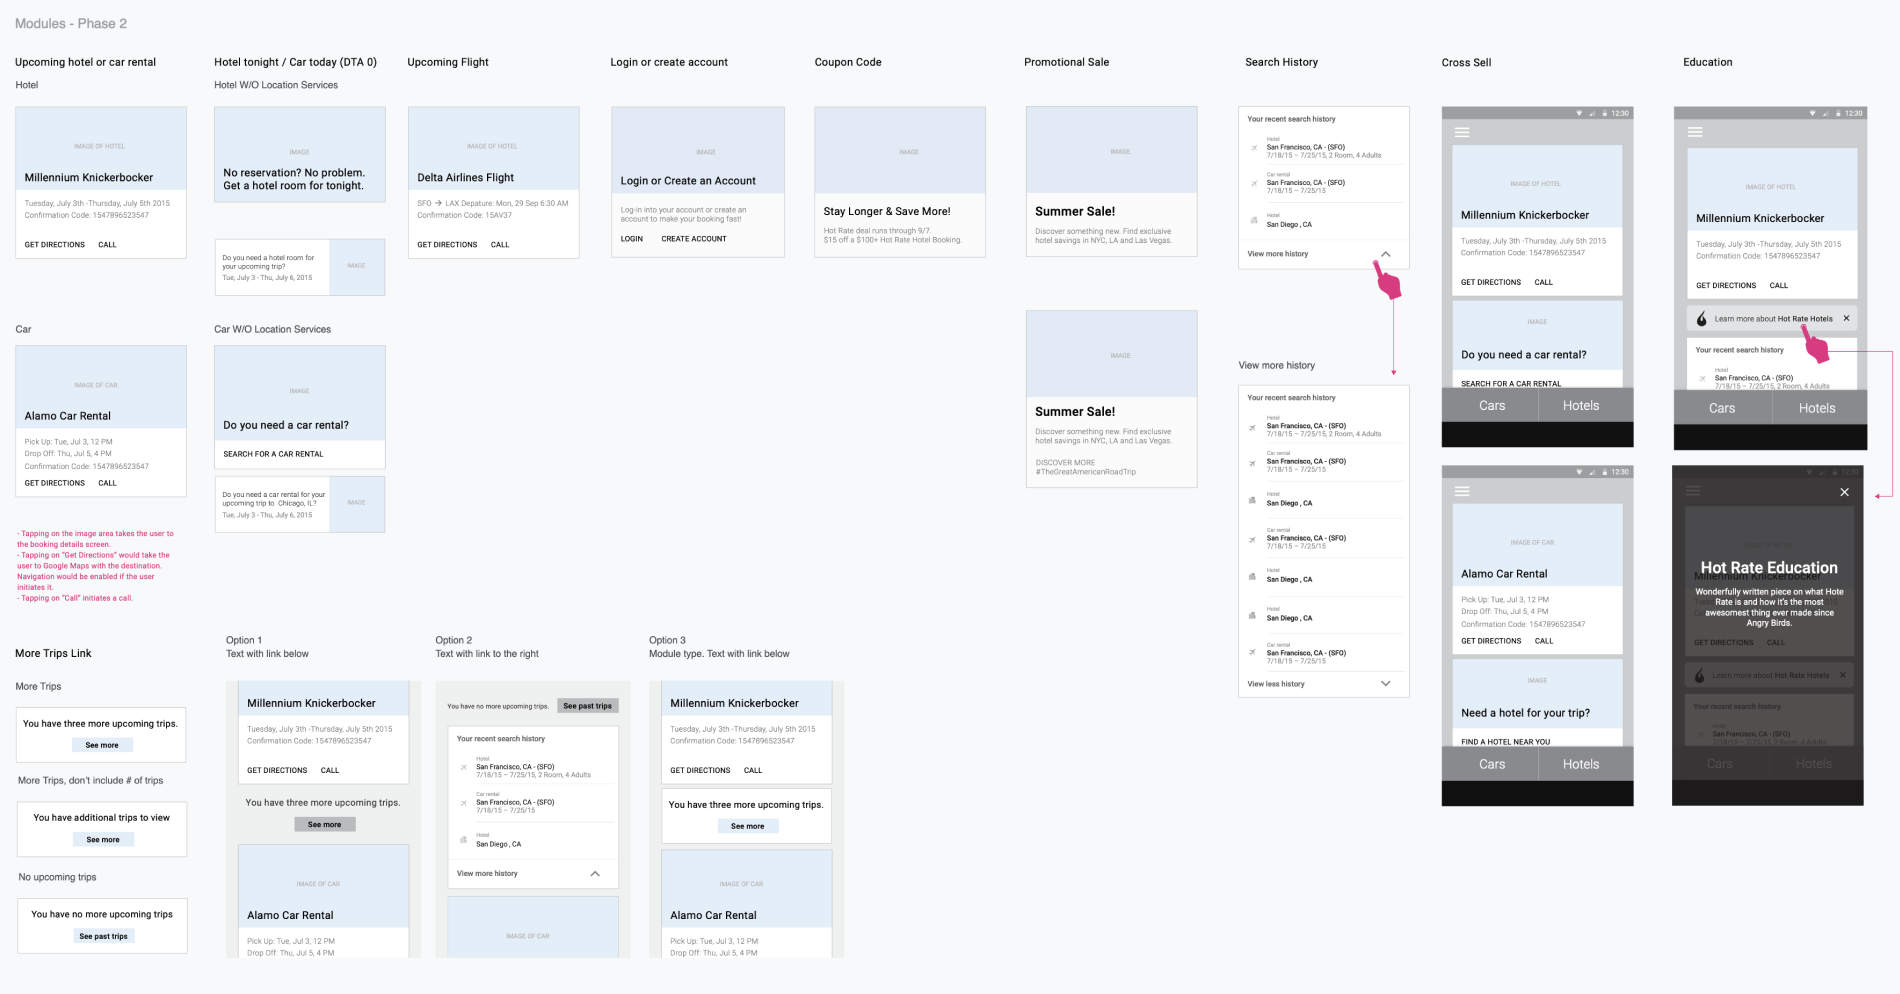Click 'See more' under 'You have additional trips to view'
This screenshot has height=994, width=1900.
click(102, 840)
